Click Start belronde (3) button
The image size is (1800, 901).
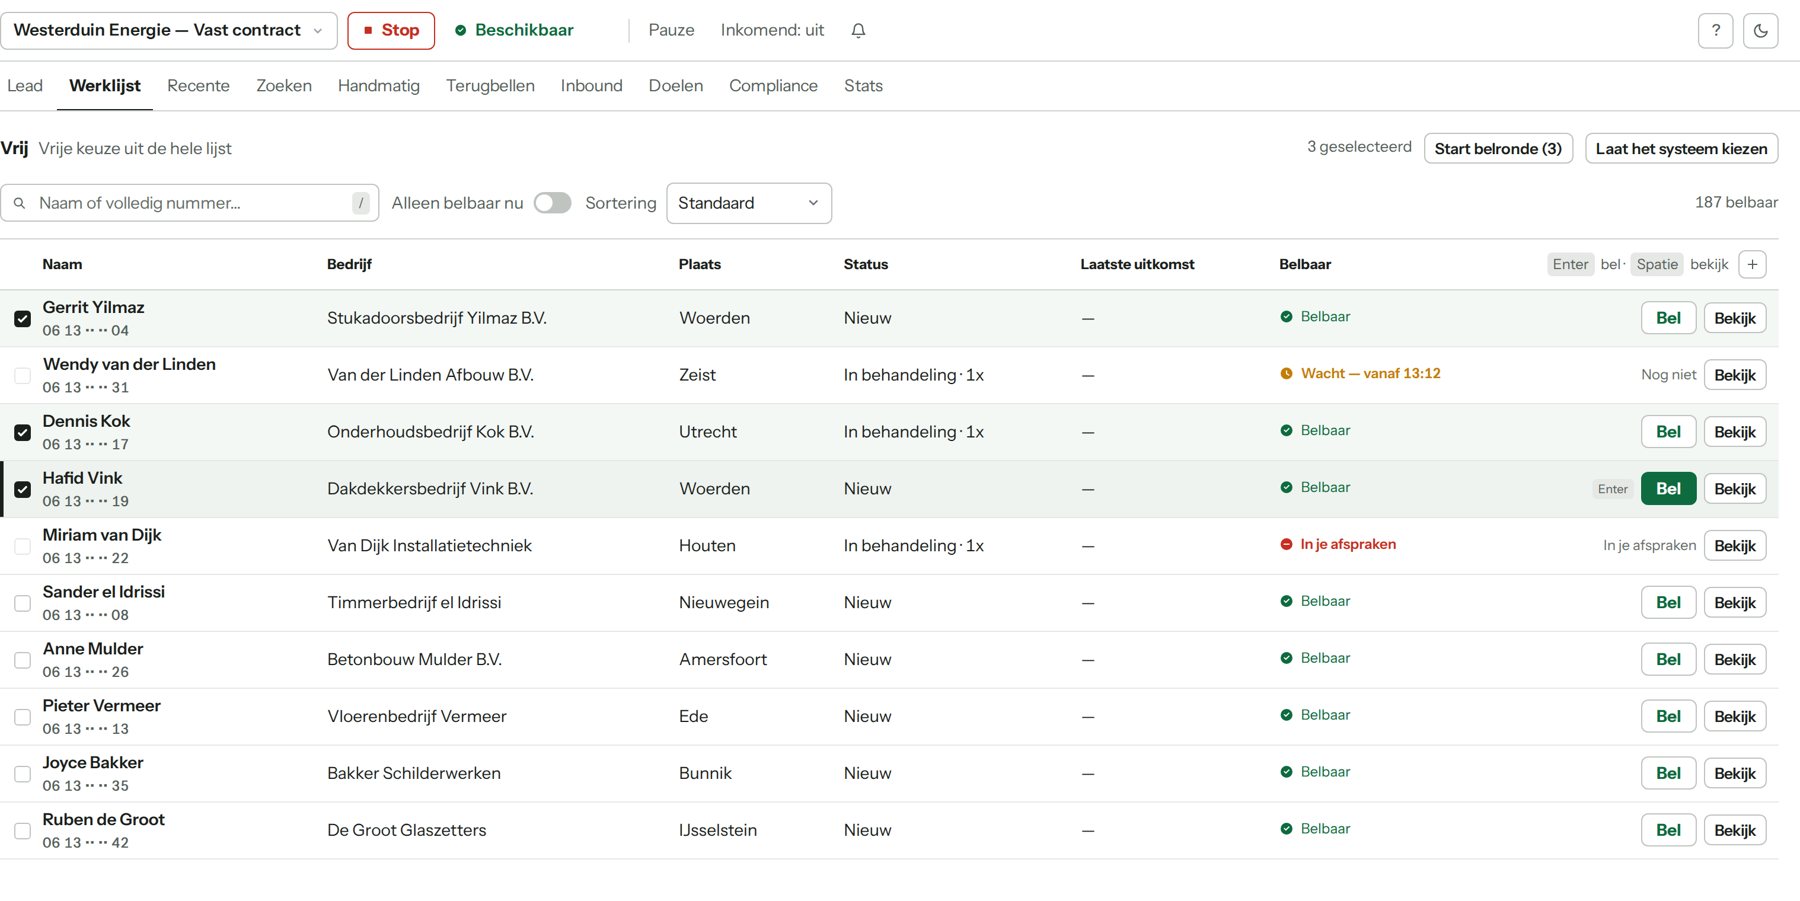pyautogui.click(x=1498, y=149)
